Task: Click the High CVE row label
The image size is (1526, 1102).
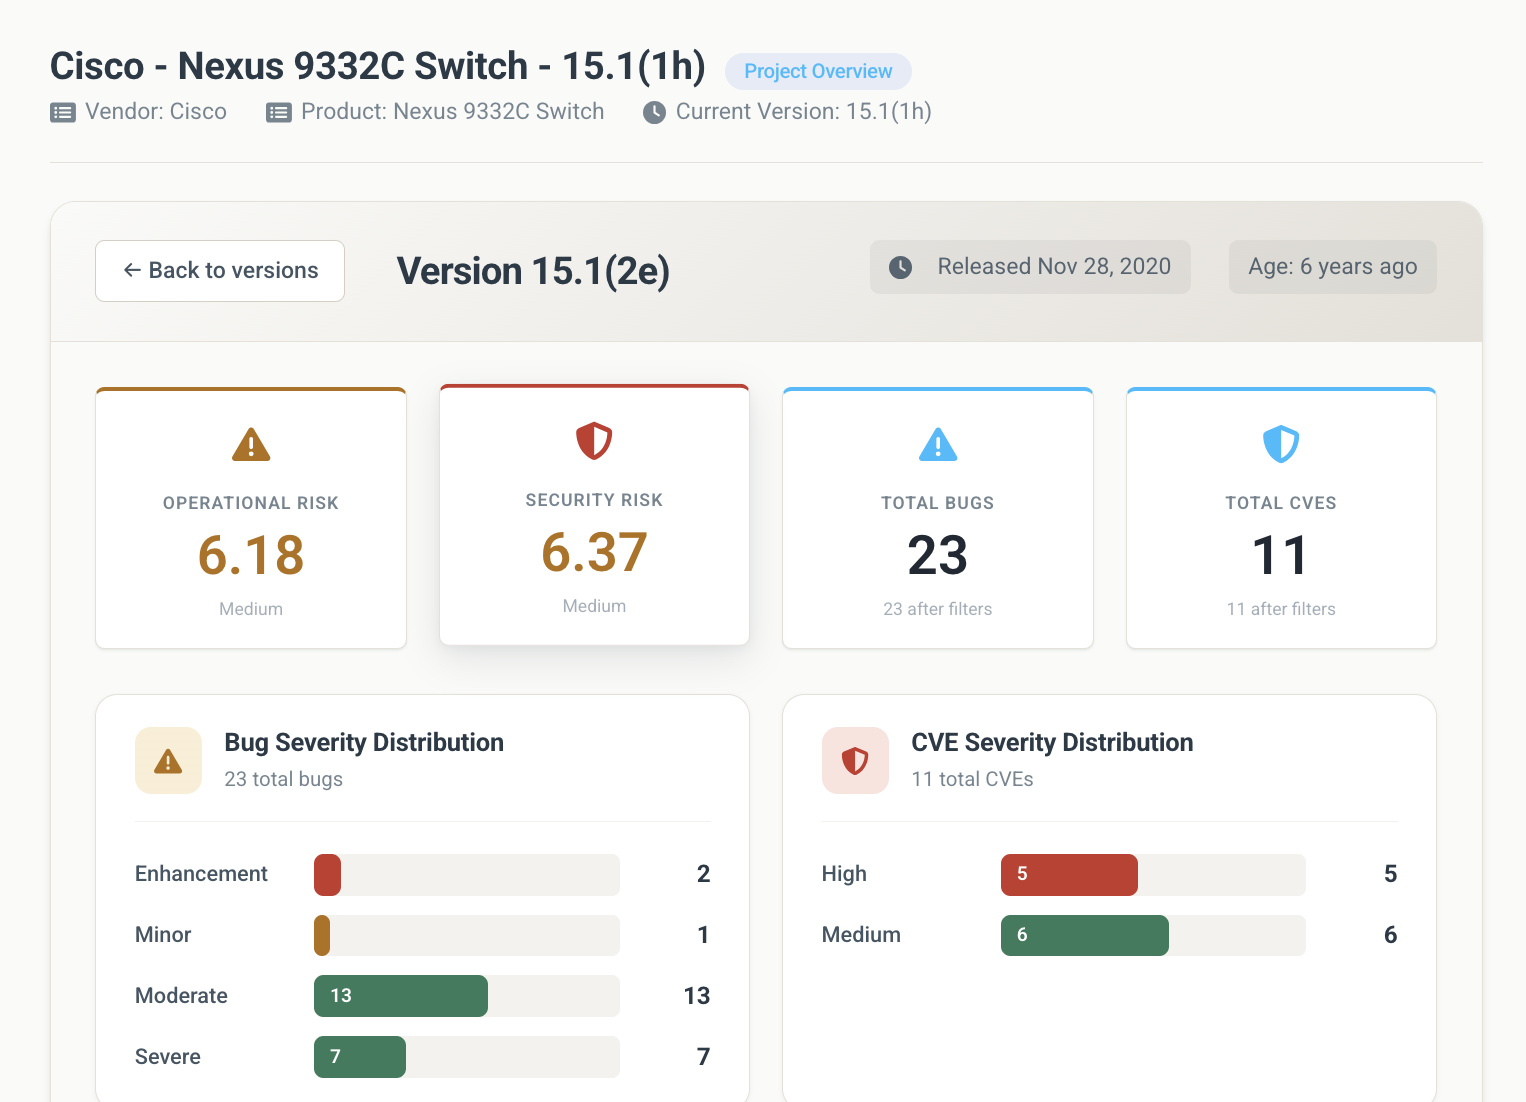Action: (x=844, y=874)
